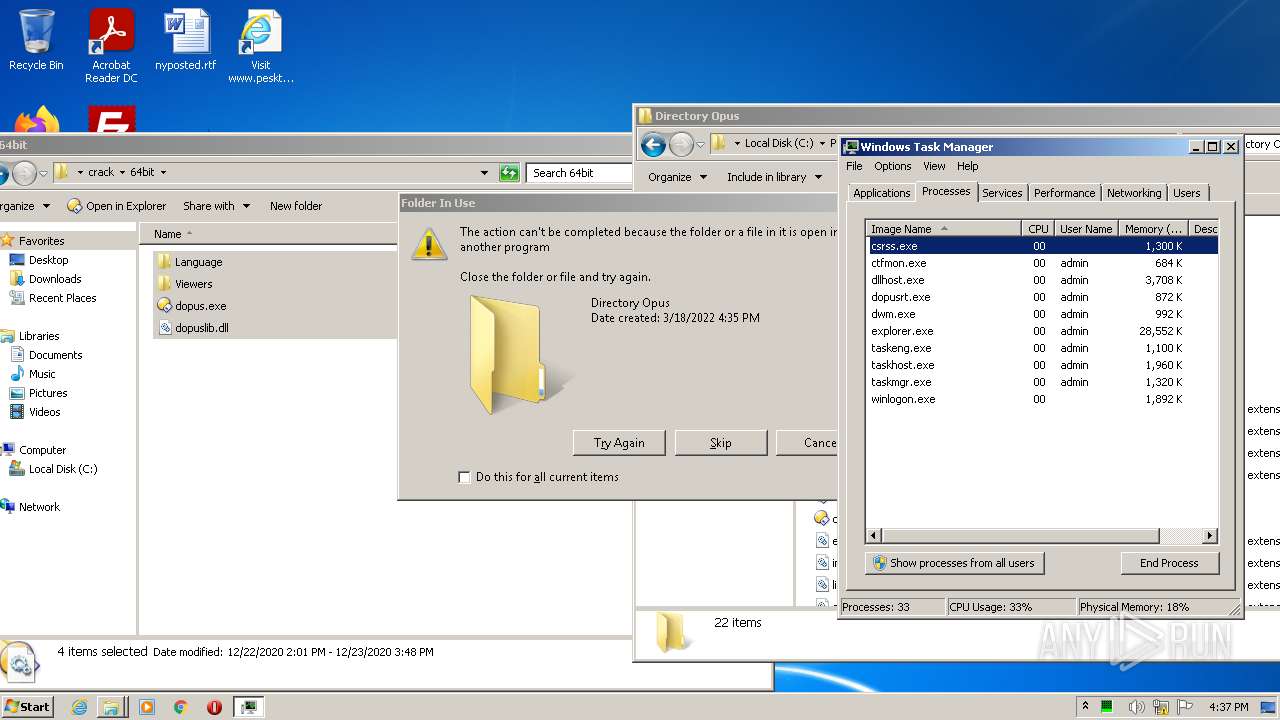The image size is (1280, 720).
Task: Click the Network icon in navigation pane
Action: [8, 507]
